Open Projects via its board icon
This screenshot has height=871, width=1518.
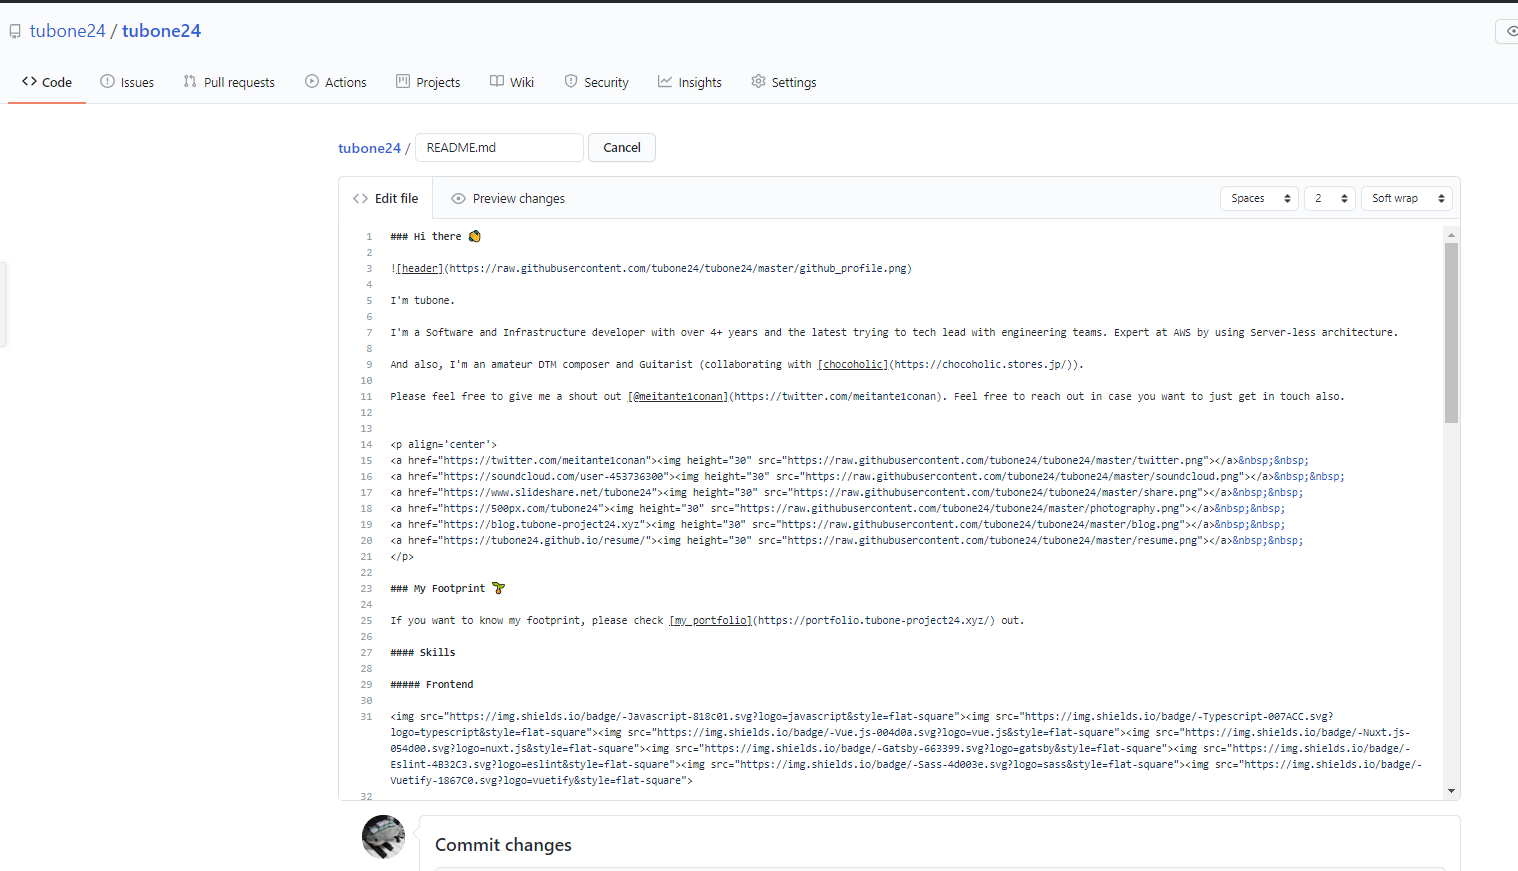(x=403, y=82)
